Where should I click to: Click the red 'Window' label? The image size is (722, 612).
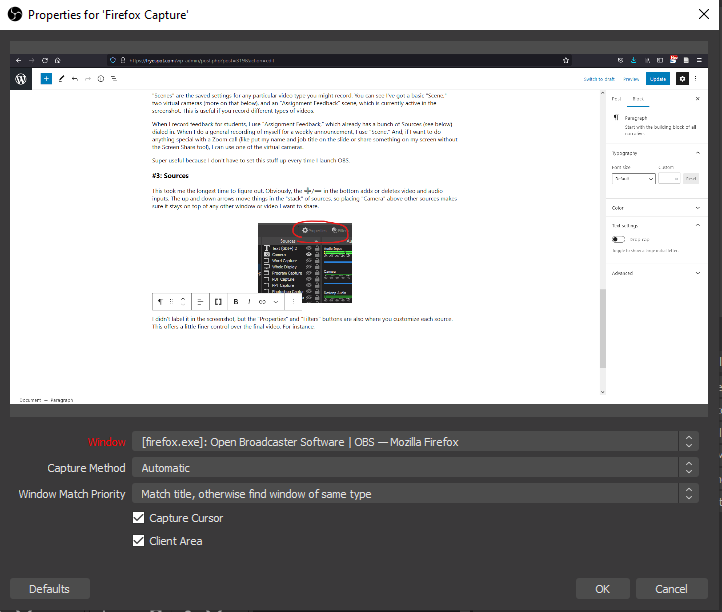click(x=106, y=442)
